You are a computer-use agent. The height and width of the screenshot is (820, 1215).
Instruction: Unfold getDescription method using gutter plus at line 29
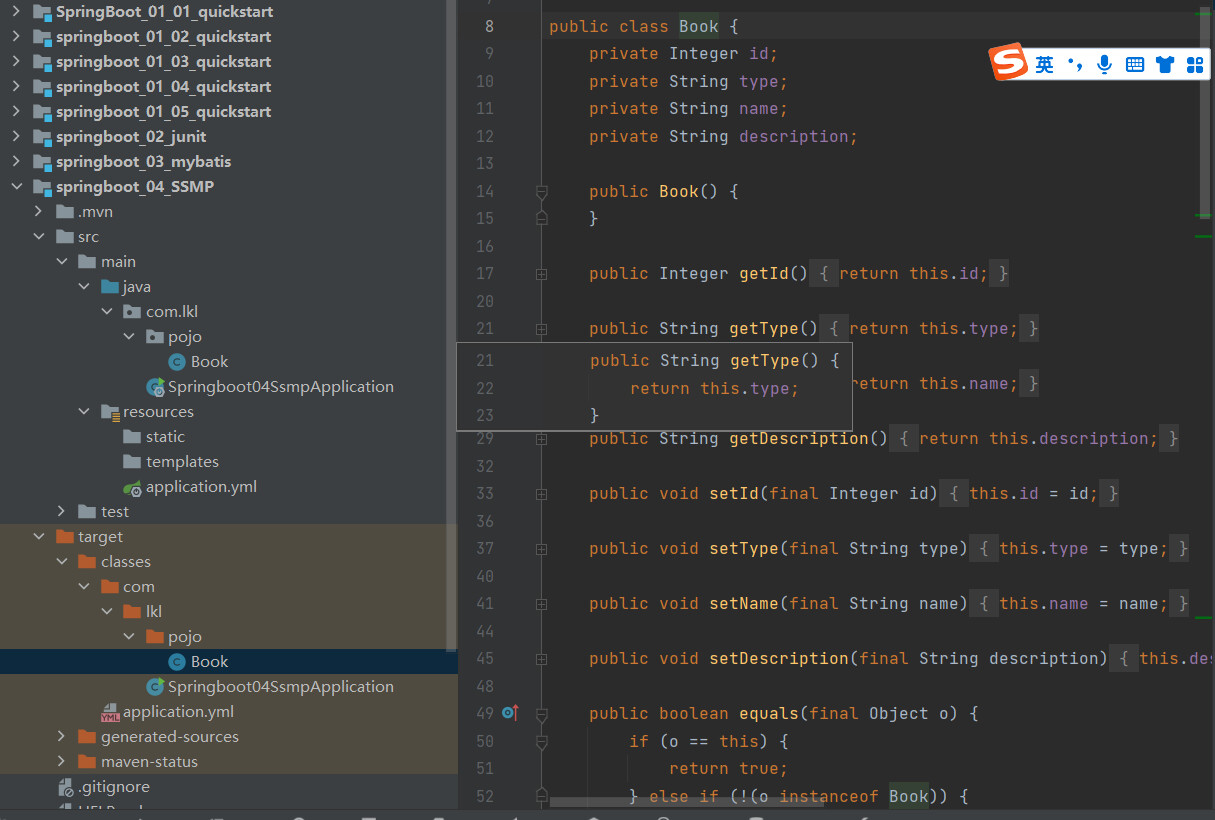click(541, 439)
